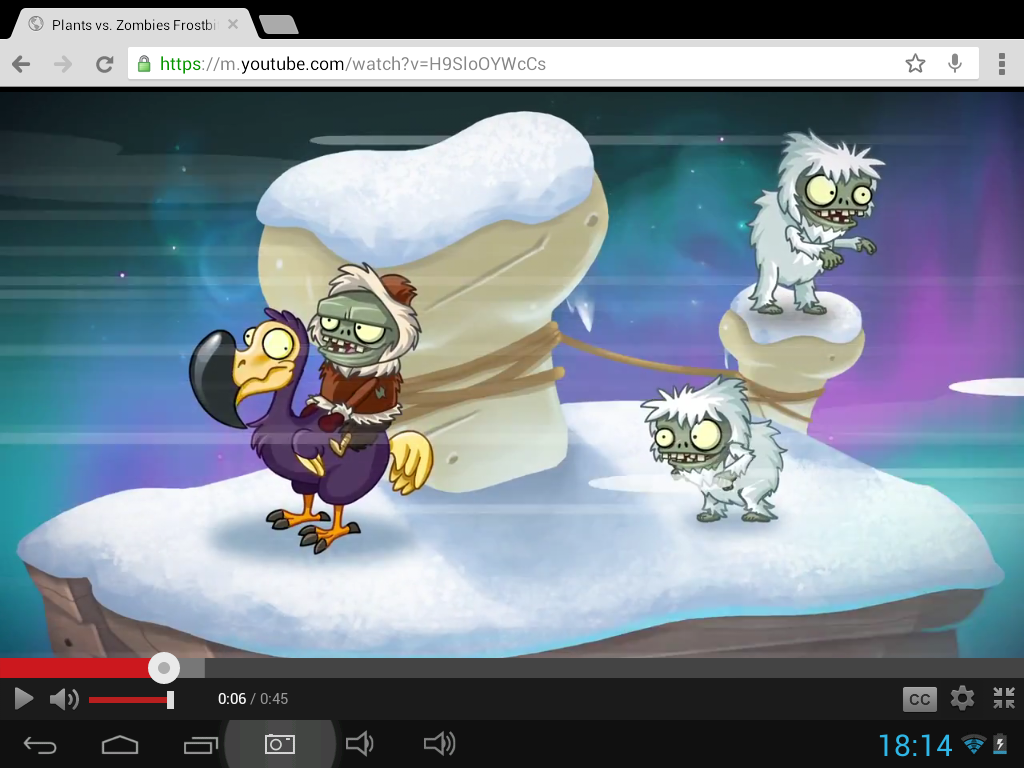Screen dimensions: 1024x768
Task: Close the Plants vs. Zombies tab
Action: coord(233,25)
